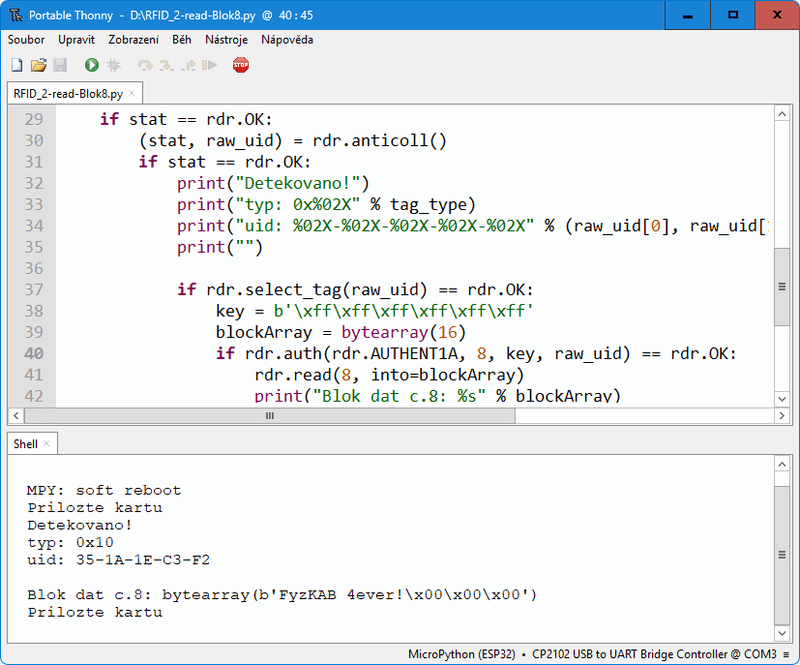Click editor horizontal scroll left arrow
The height and width of the screenshot is (665, 800).
16,416
